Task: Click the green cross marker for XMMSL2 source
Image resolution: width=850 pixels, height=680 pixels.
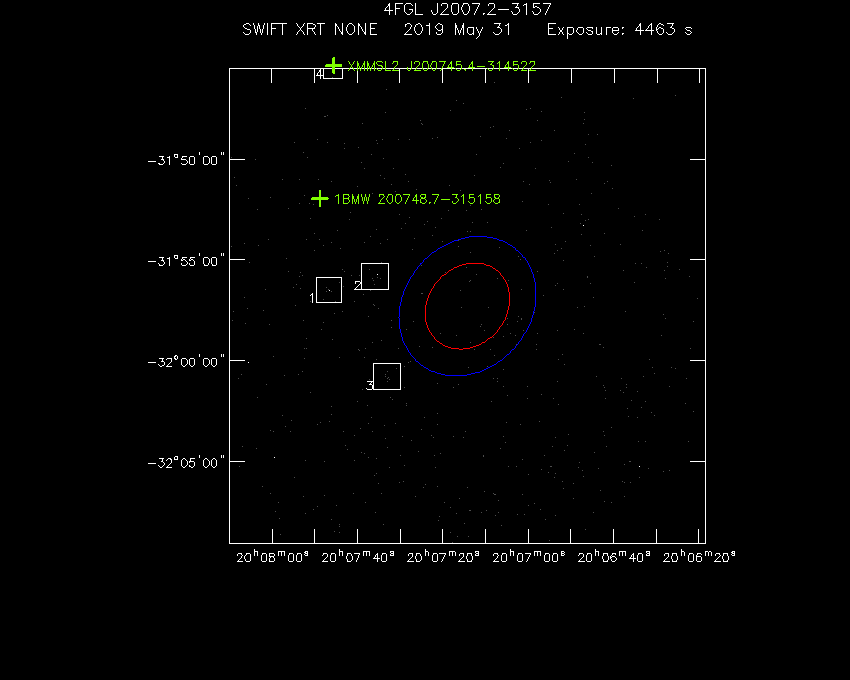Action: [333, 66]
